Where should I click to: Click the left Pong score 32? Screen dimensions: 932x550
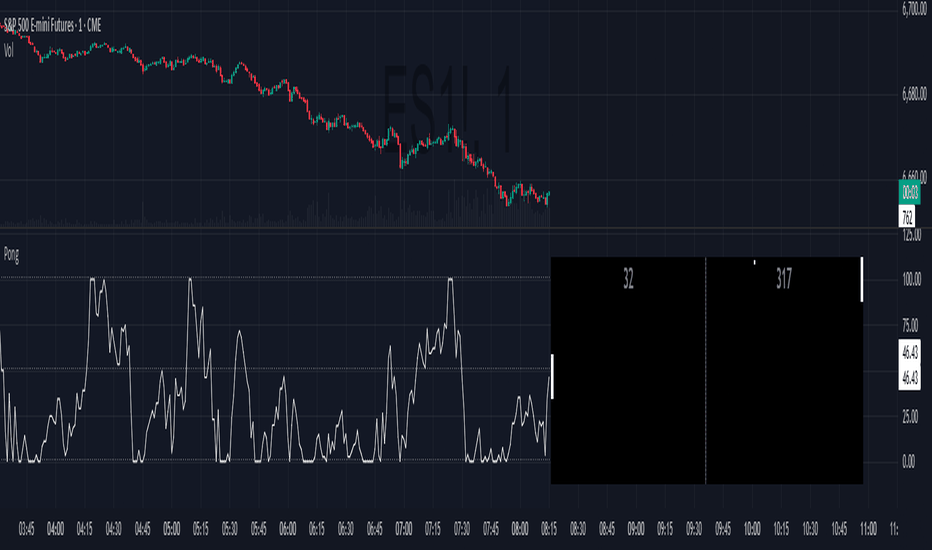pos(628,280)
